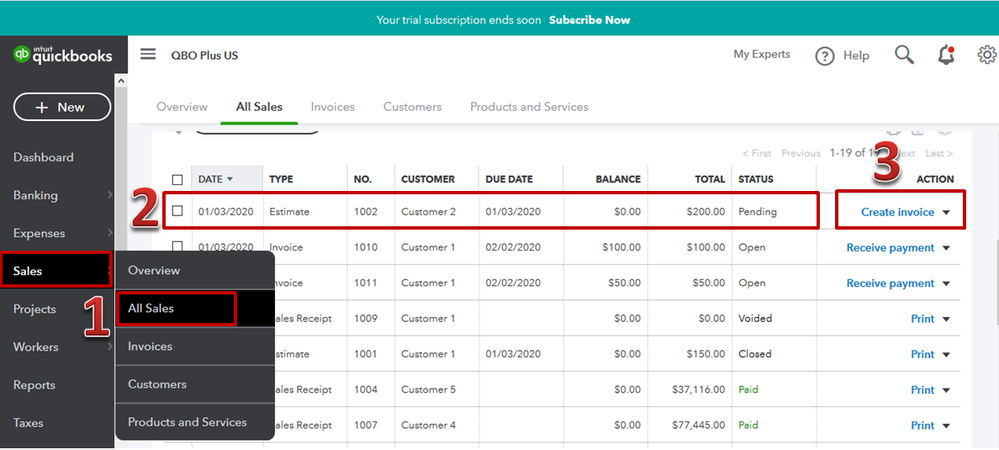
Task: Expand action dropdown for receipt 1007
Action: [946, 426]
